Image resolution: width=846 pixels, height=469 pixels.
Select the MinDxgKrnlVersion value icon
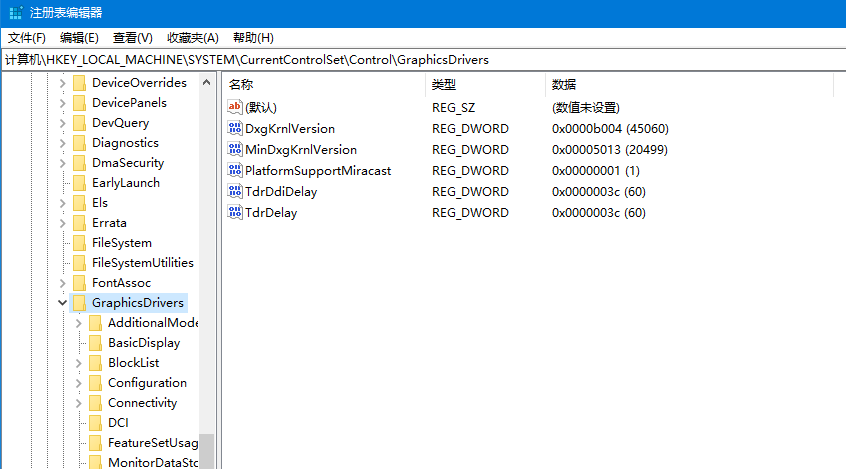click(235, 150)
